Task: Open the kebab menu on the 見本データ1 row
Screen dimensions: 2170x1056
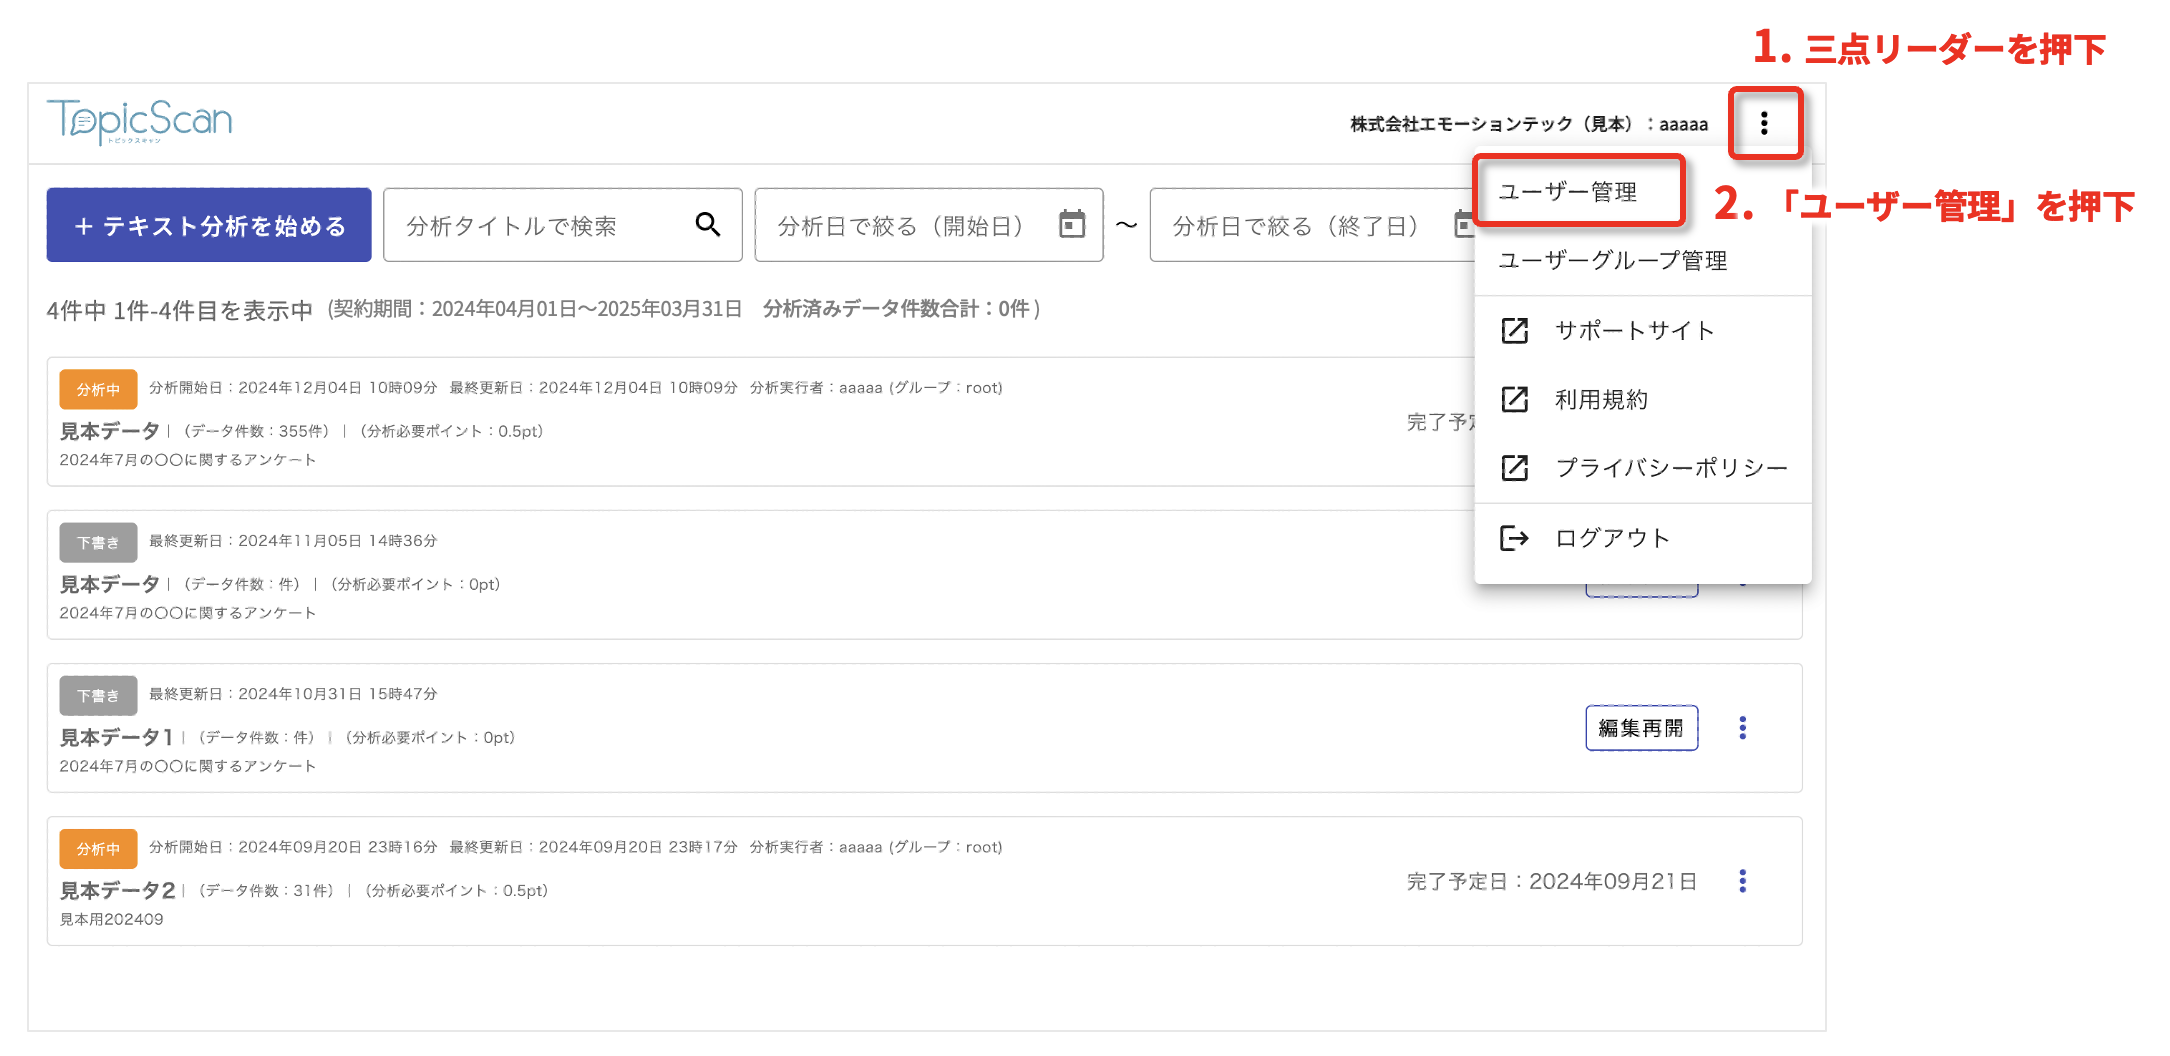Action: [1743, 728]
